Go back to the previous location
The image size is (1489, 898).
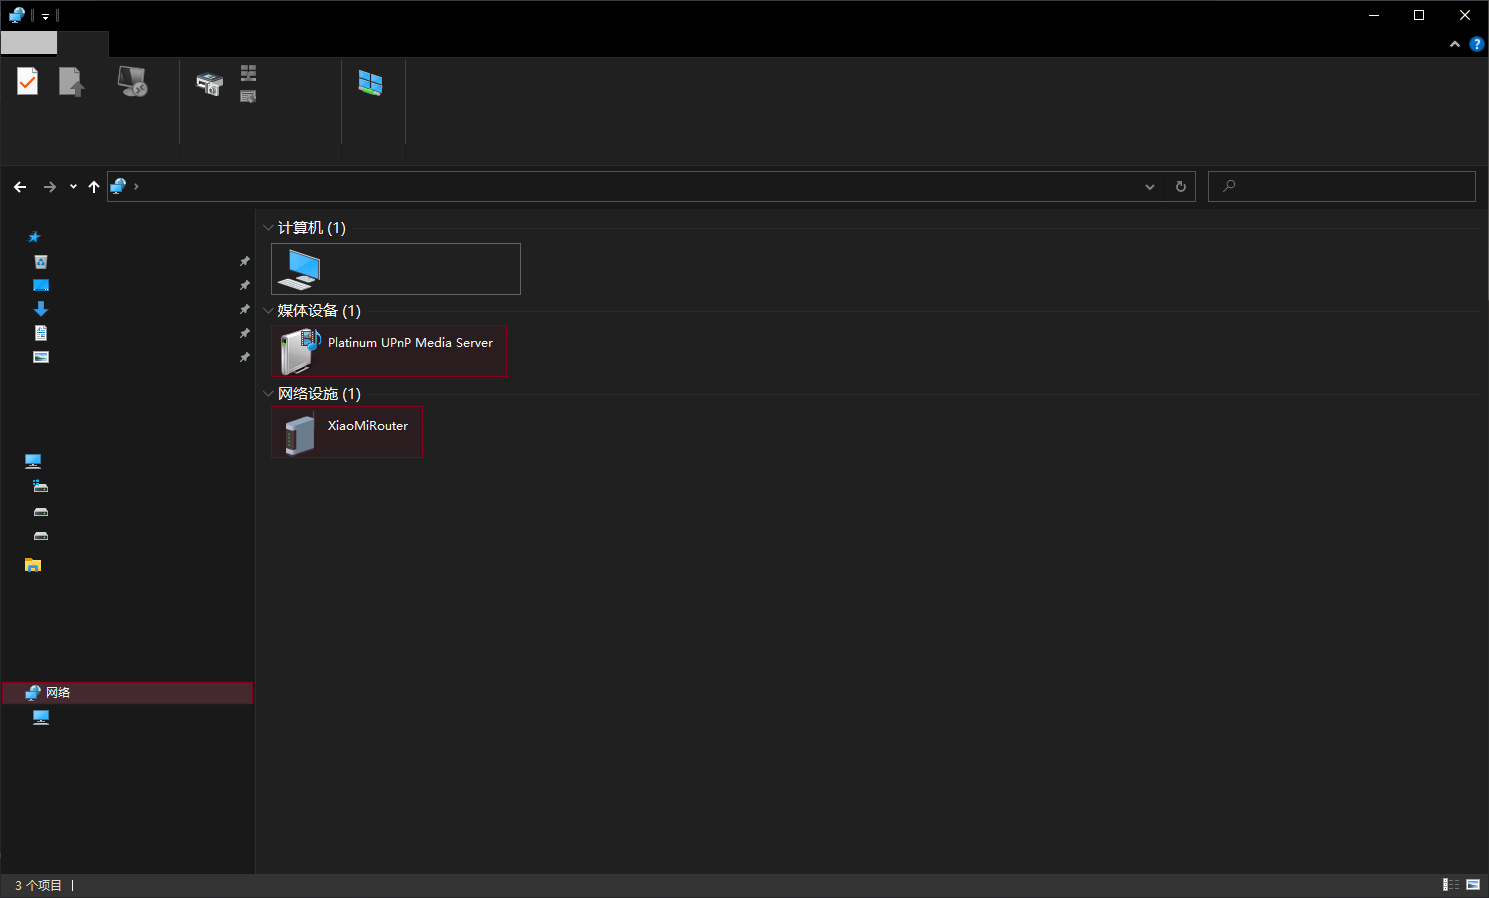(x=20, y=187)
